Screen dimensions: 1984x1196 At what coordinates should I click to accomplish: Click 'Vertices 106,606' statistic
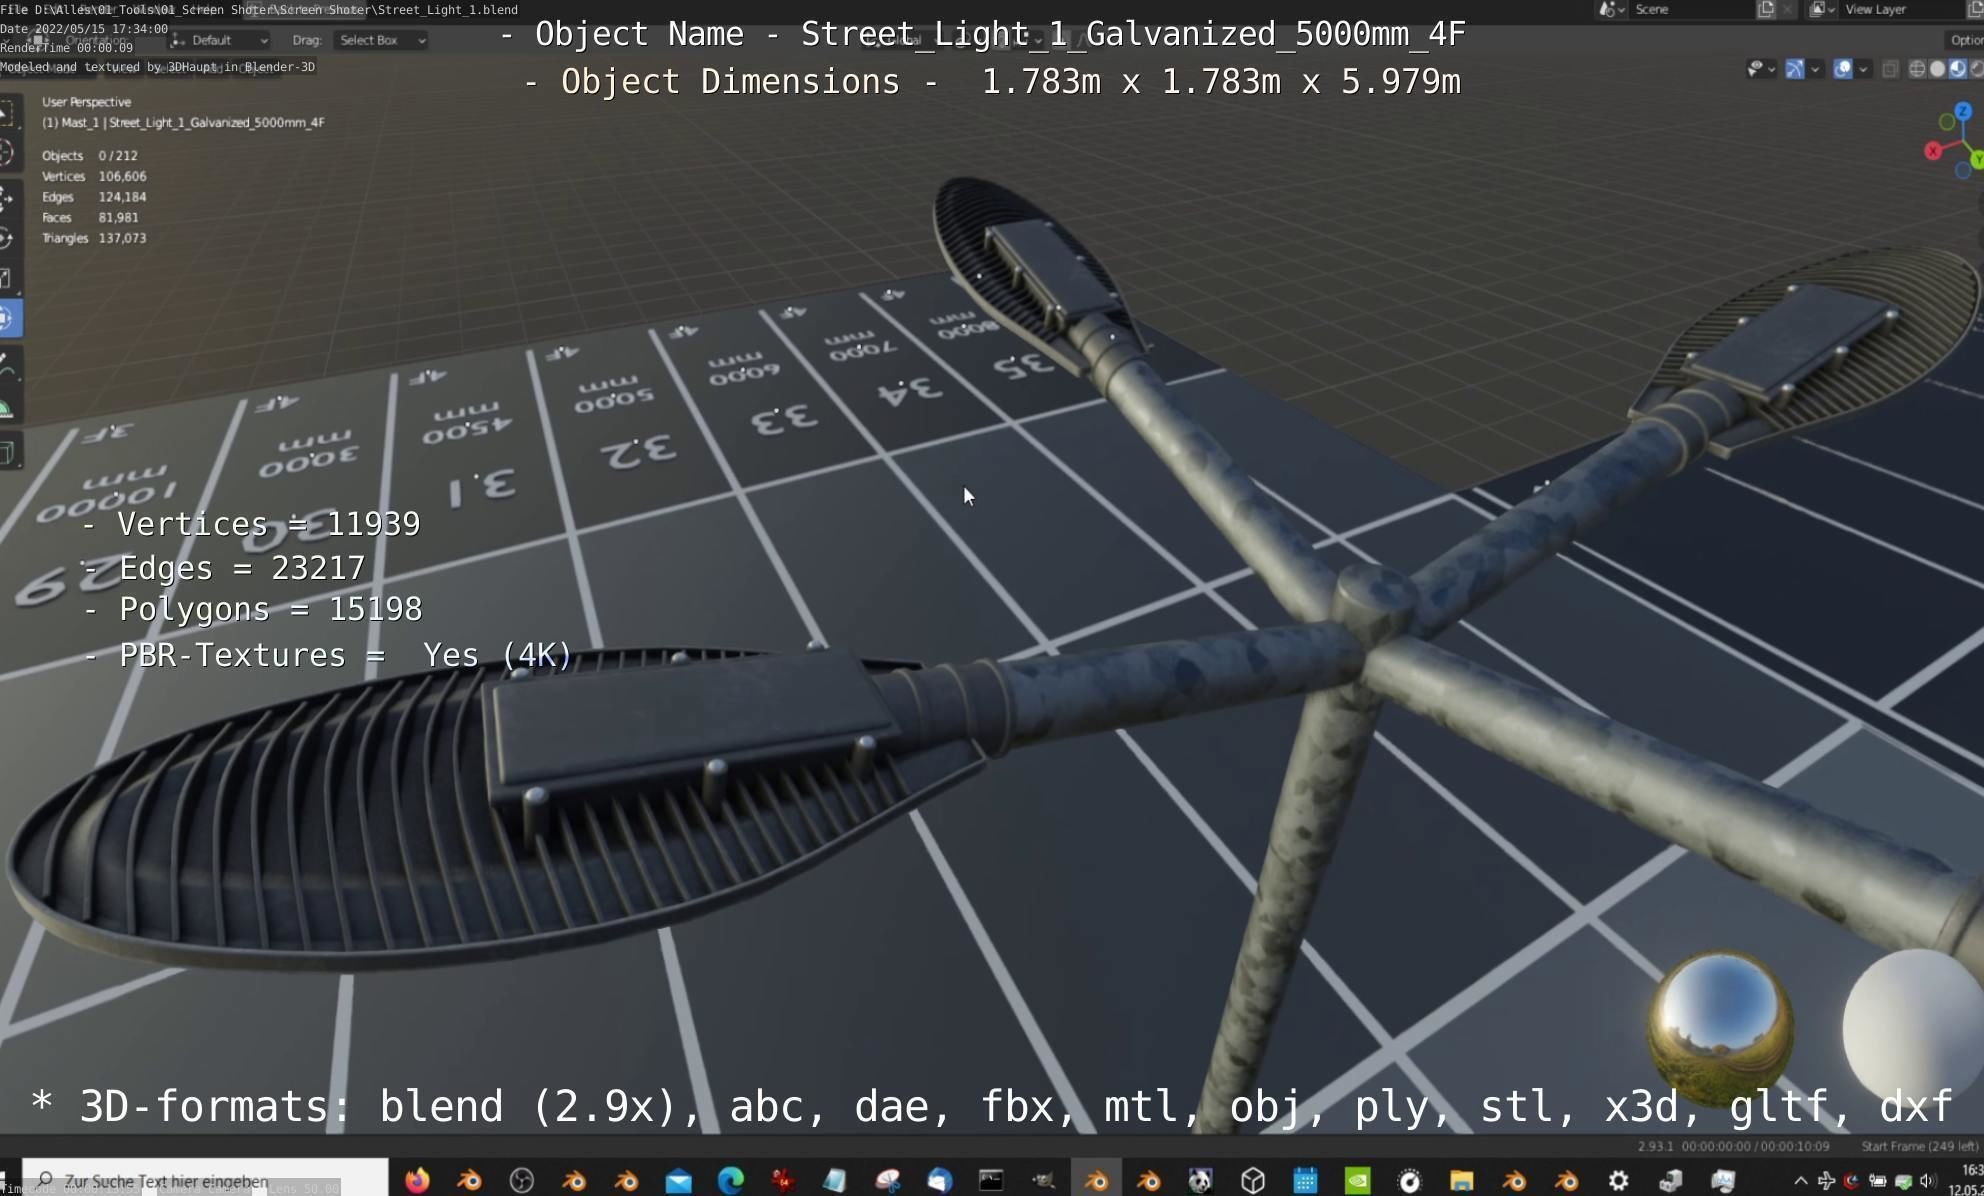(x=94, y=176)
